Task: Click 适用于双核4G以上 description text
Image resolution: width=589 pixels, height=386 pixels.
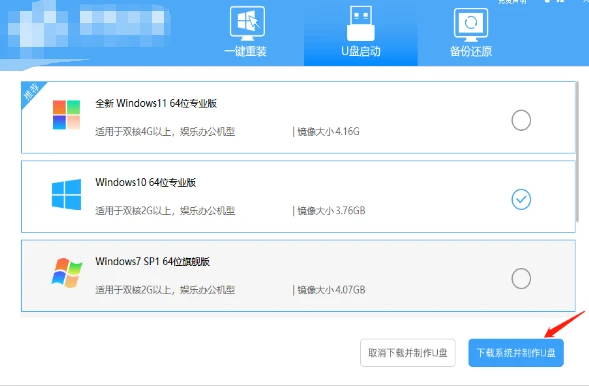Action: point(165,132)
